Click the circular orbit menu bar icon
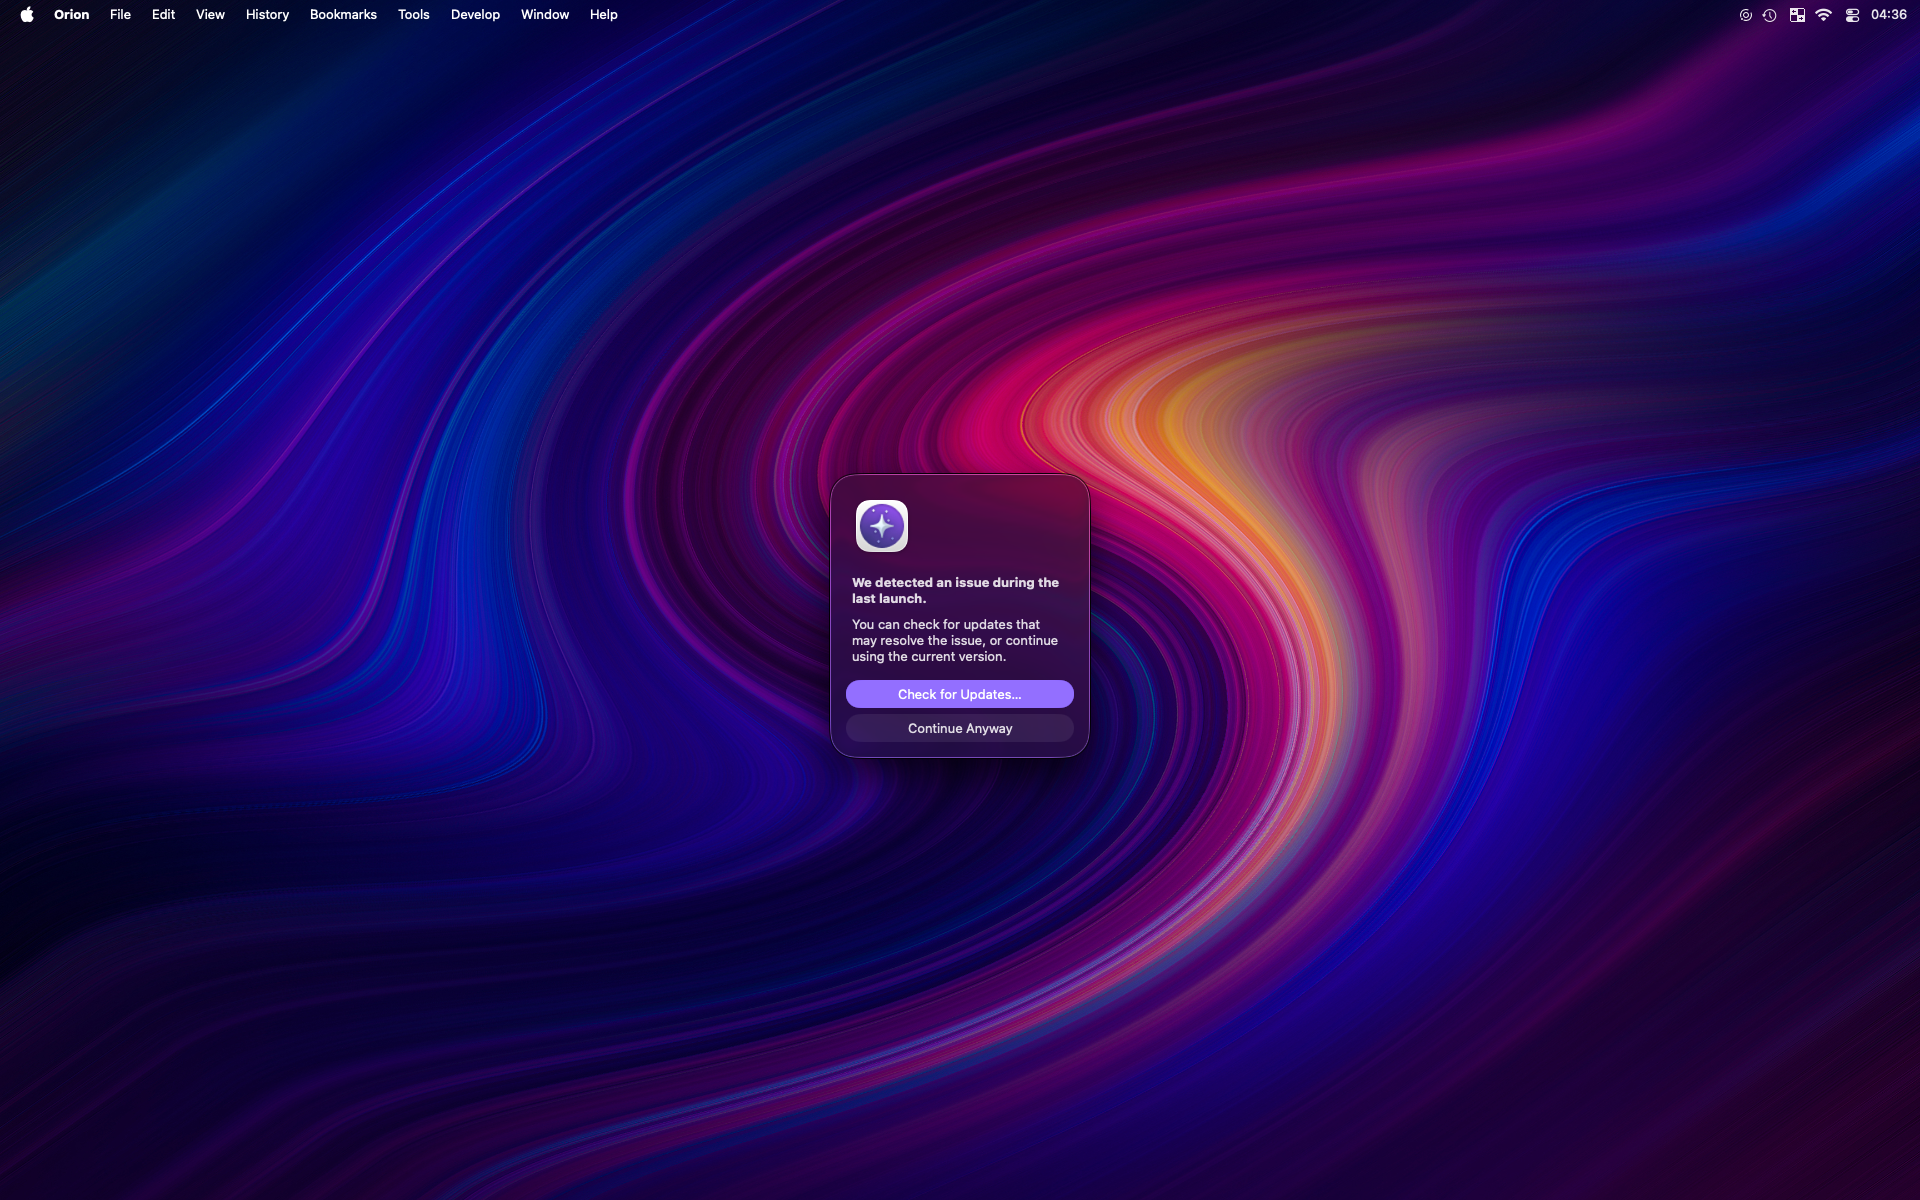 point(1745,14)
